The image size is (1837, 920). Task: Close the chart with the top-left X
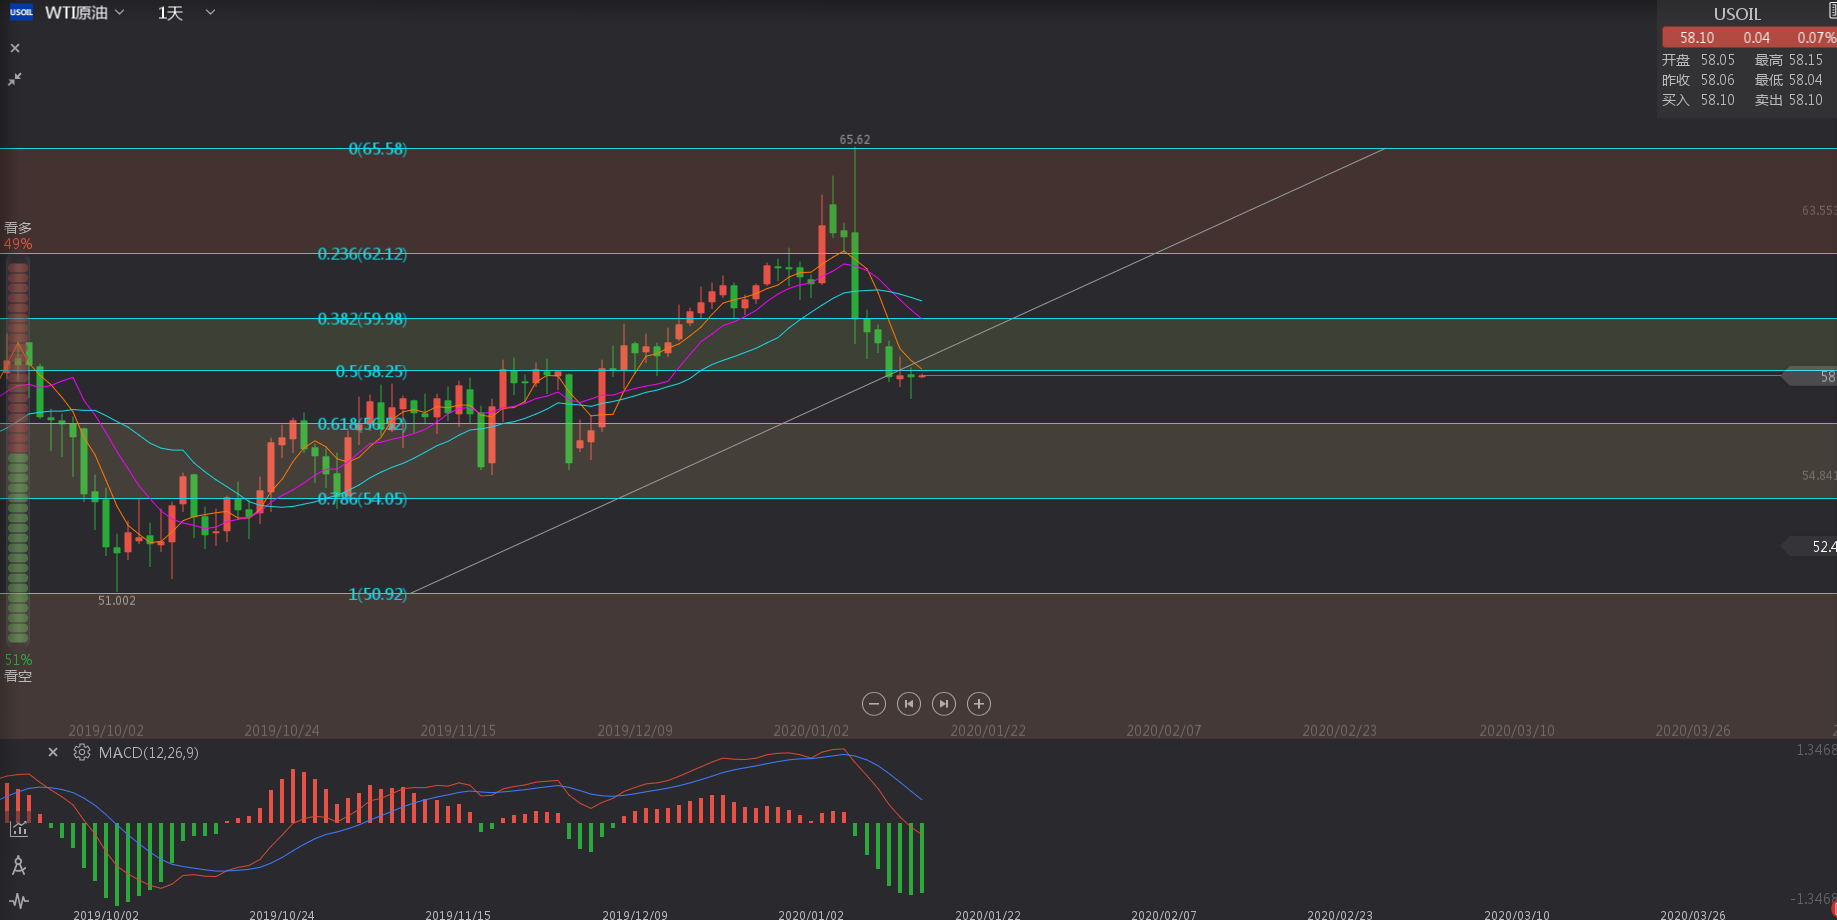pos(15,48)
